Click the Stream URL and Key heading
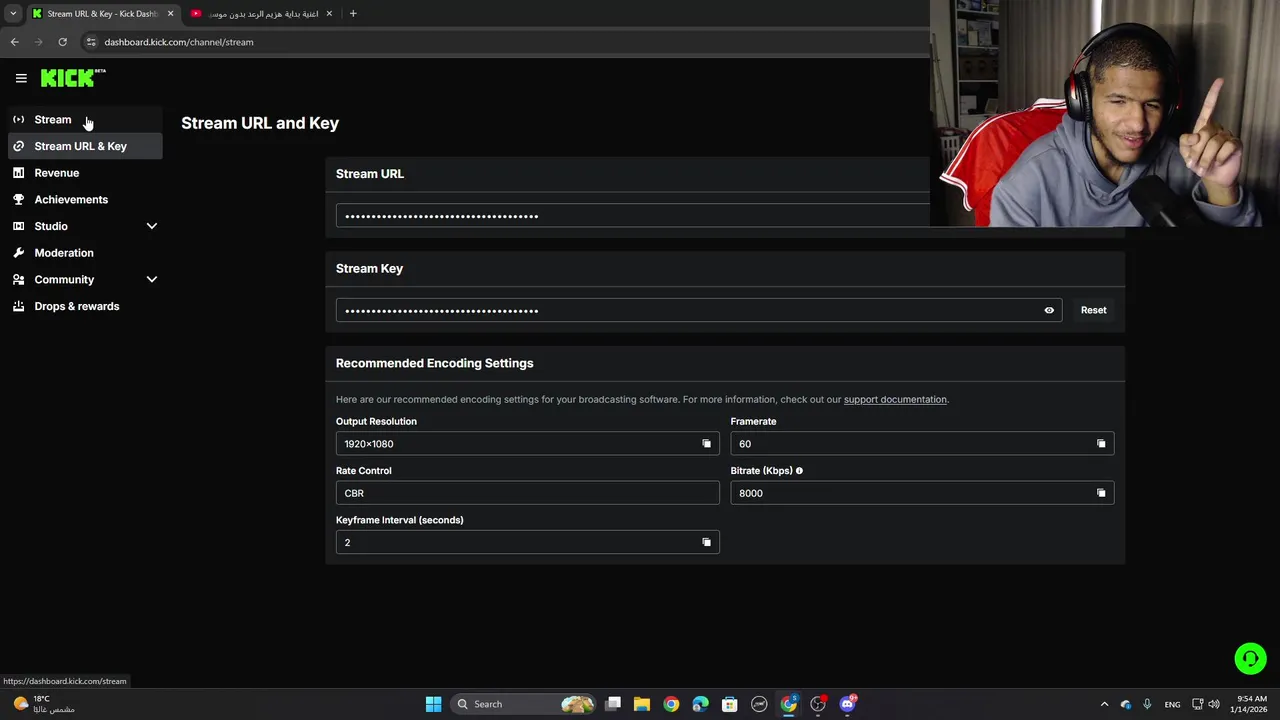 260,123
